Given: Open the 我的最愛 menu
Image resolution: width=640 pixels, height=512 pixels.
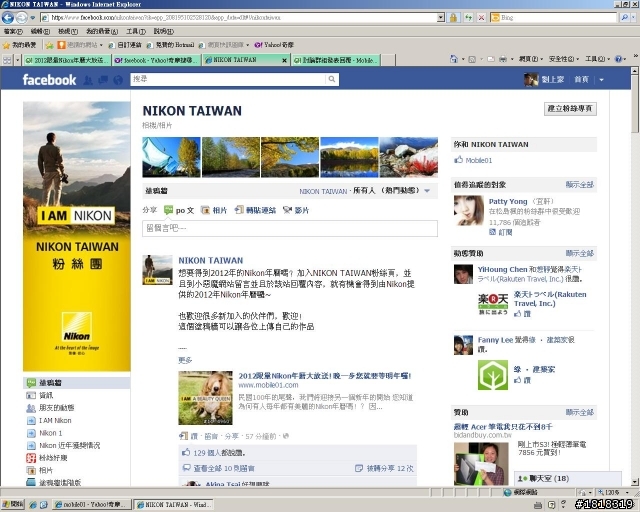Looking at the screenshot, I should [x=102, y=31].
